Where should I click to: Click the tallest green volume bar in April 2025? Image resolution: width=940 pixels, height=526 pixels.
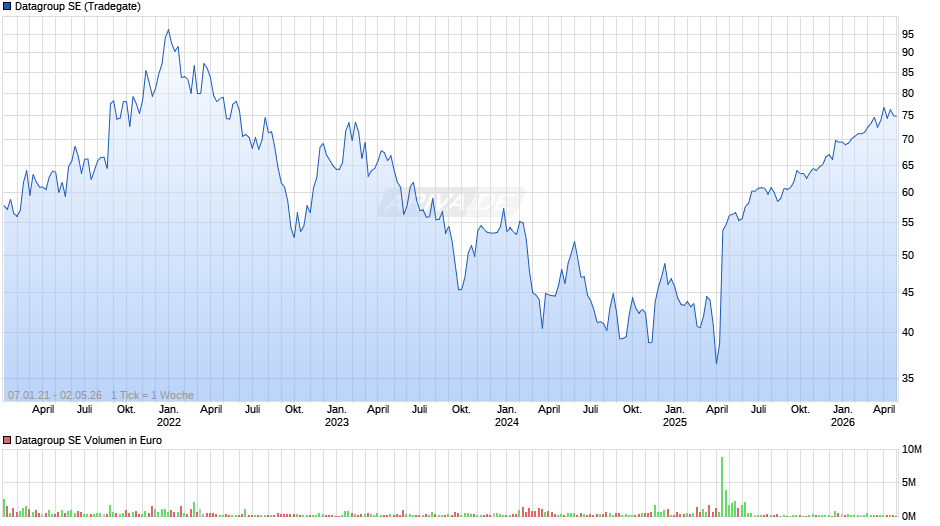point(722,487)
